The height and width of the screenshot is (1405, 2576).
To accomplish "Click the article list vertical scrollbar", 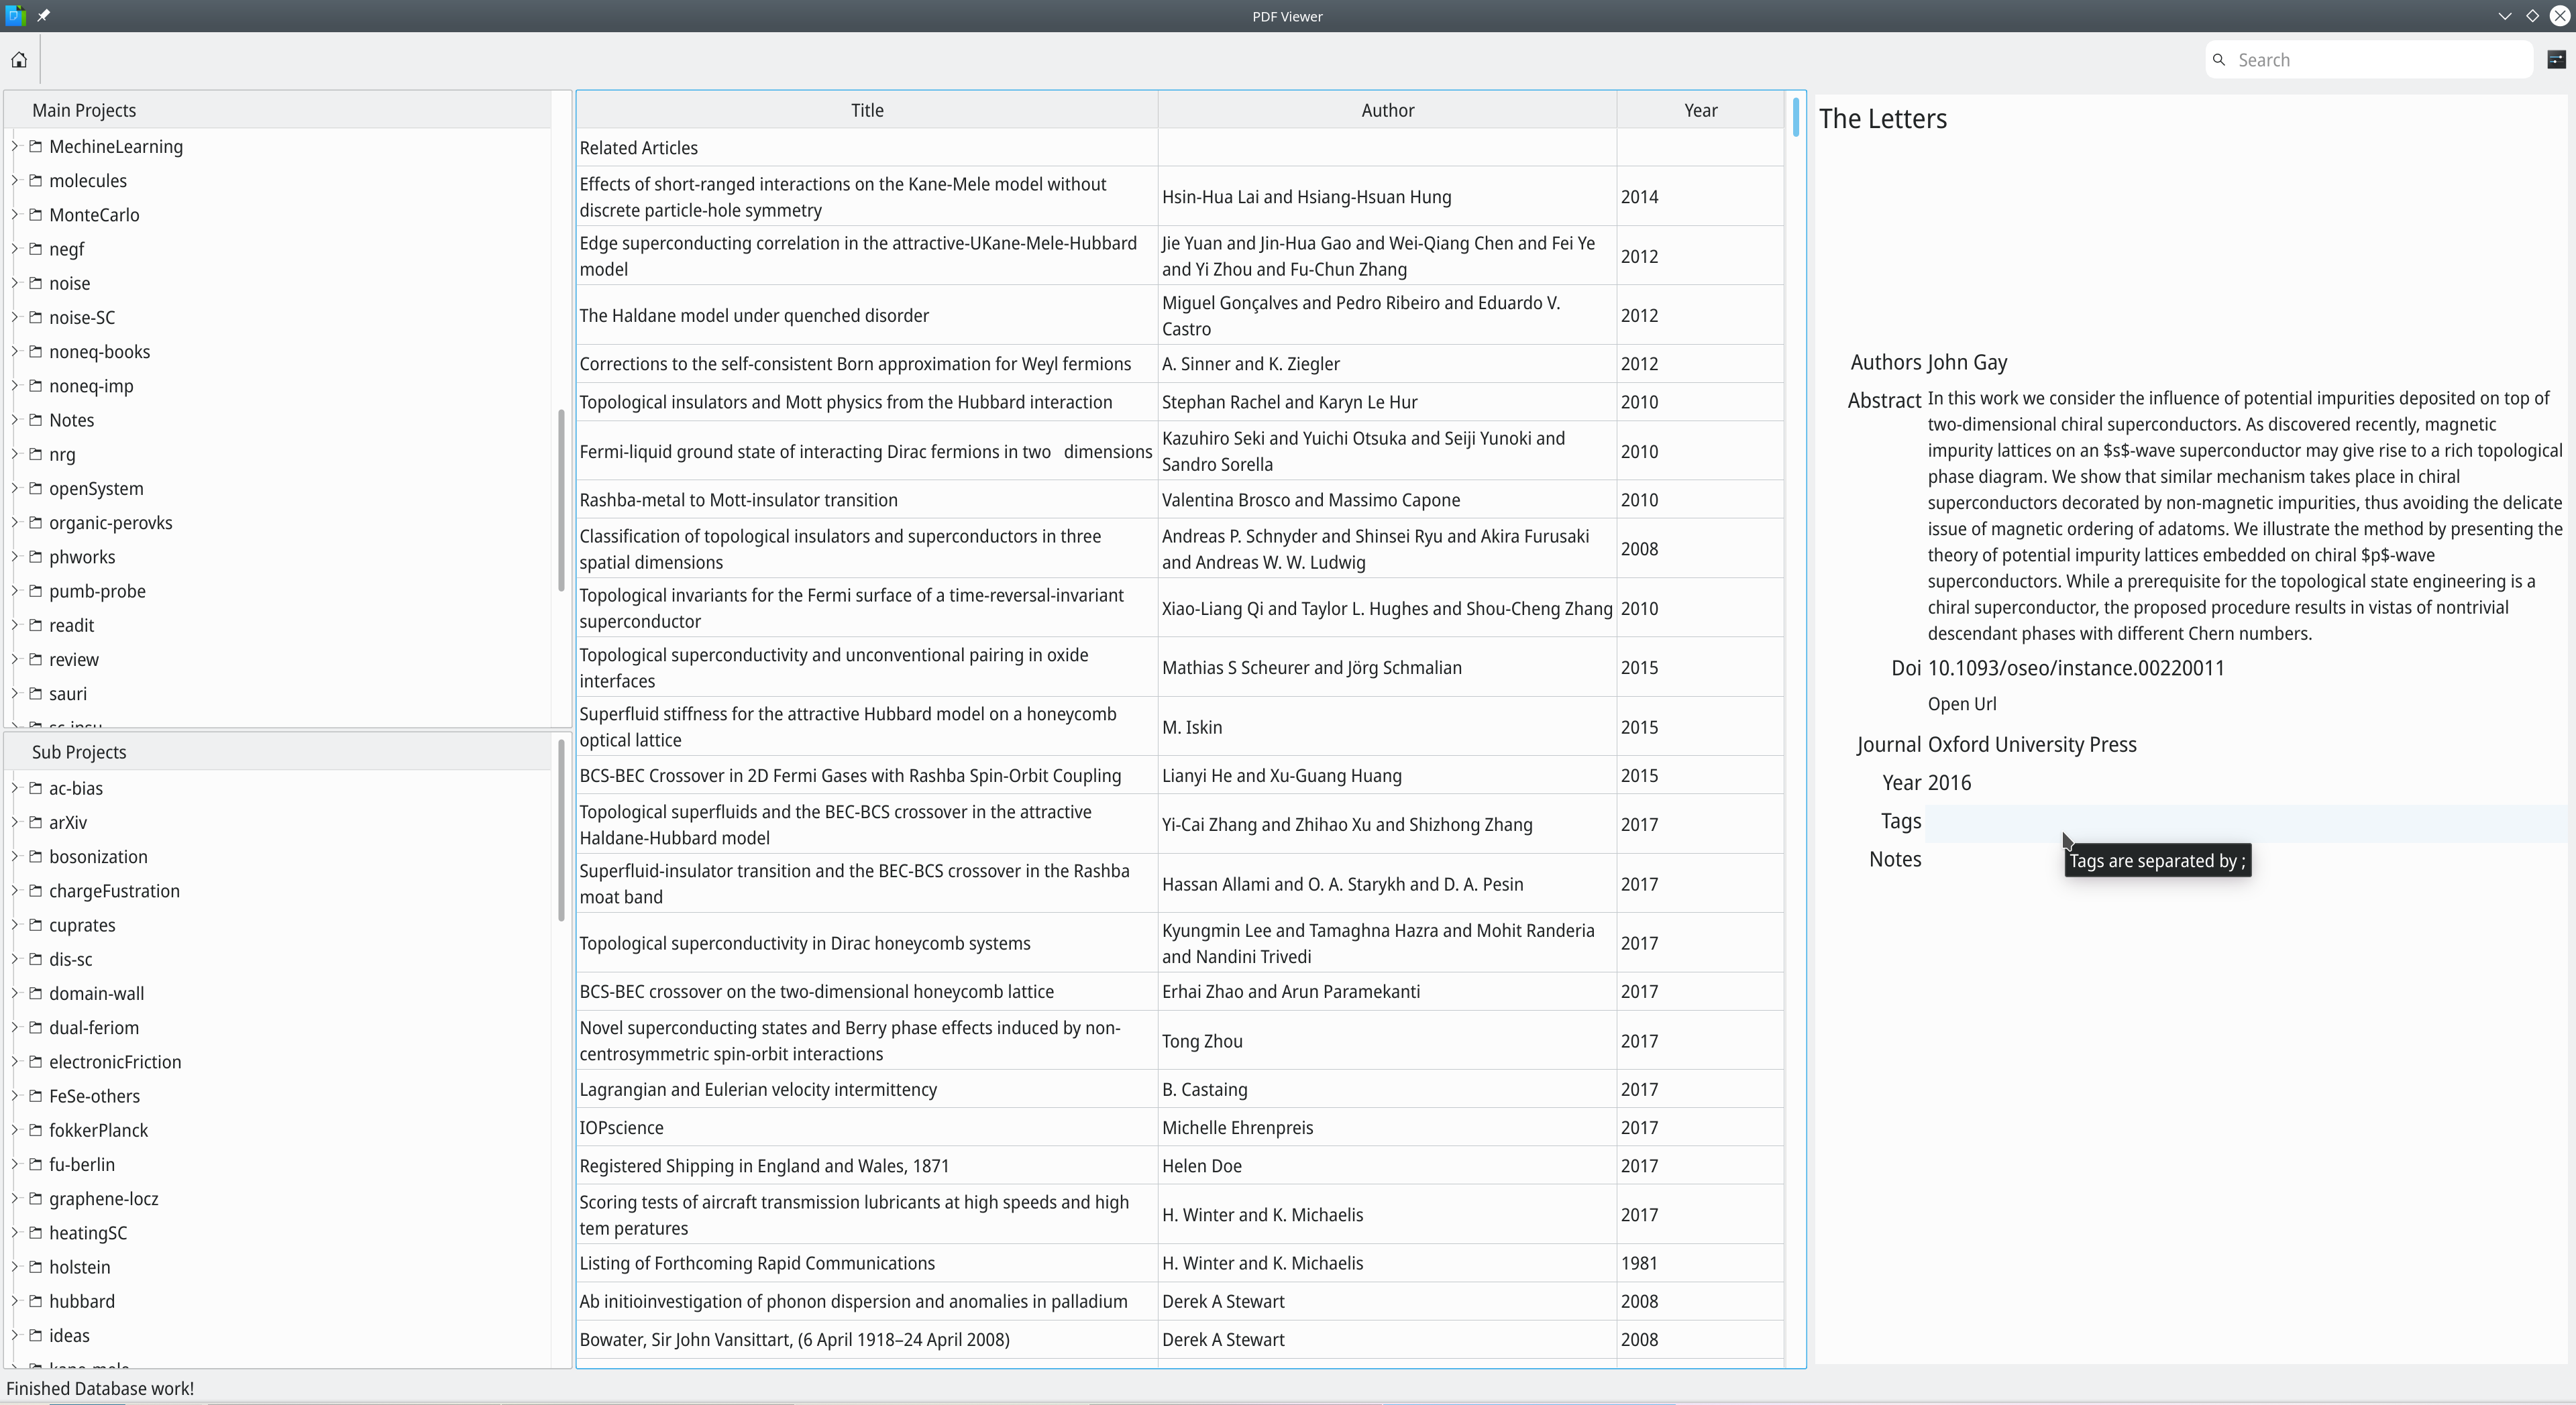I will click(x=1796, y=117).
